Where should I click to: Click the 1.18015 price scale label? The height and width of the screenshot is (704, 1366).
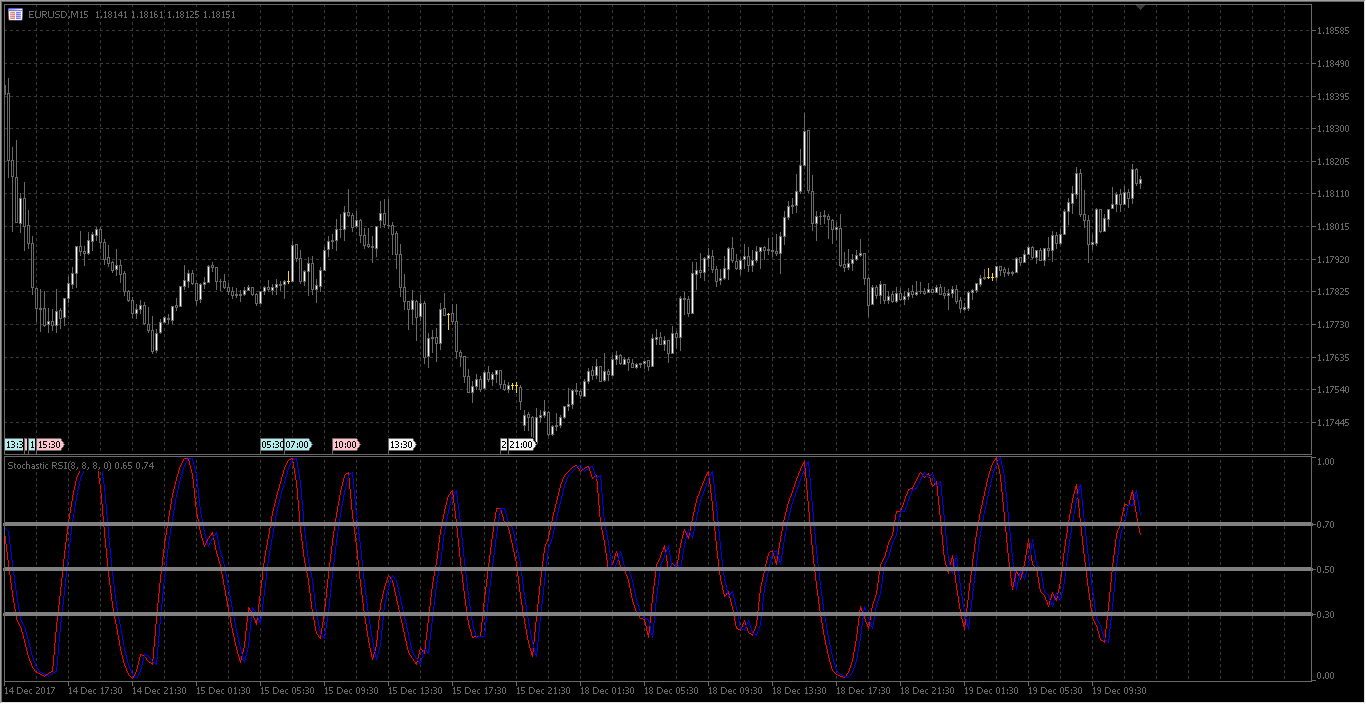point(1334,227)
